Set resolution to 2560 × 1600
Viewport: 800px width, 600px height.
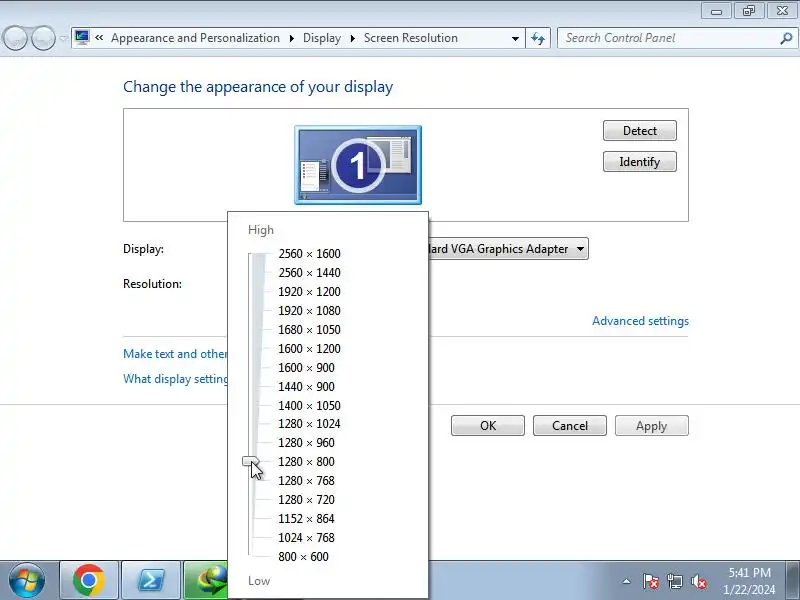pyautogui.click(x=309, y=254)
